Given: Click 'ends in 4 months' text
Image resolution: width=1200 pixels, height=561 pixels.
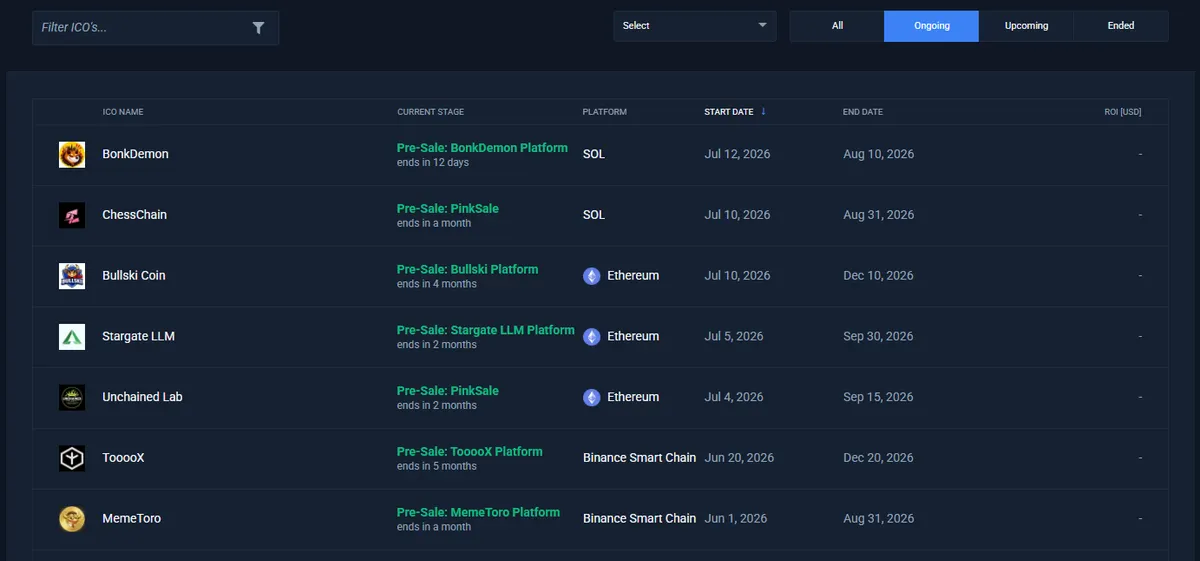Looking at the screenshot, I should 437,284.
